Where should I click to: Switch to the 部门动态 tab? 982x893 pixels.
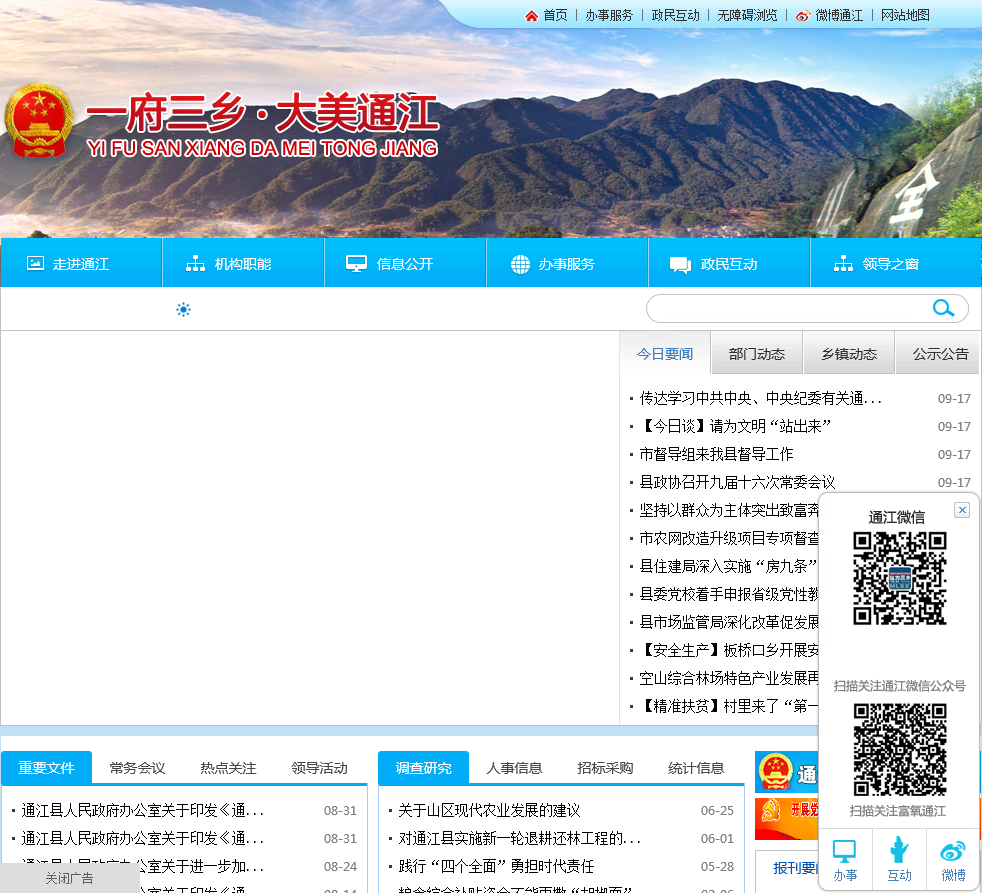(x=757, y=354)
